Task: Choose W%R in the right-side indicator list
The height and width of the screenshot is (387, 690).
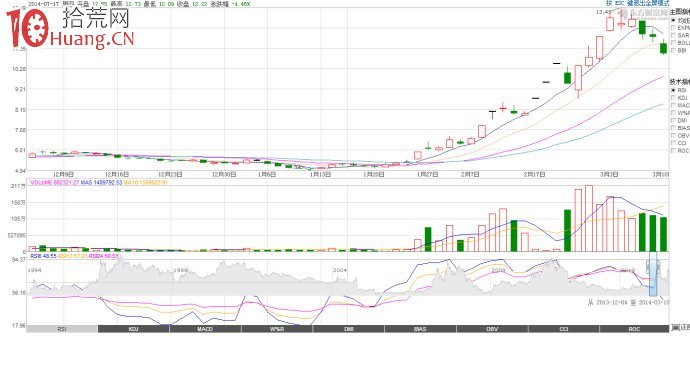Action: coord(673,113)
